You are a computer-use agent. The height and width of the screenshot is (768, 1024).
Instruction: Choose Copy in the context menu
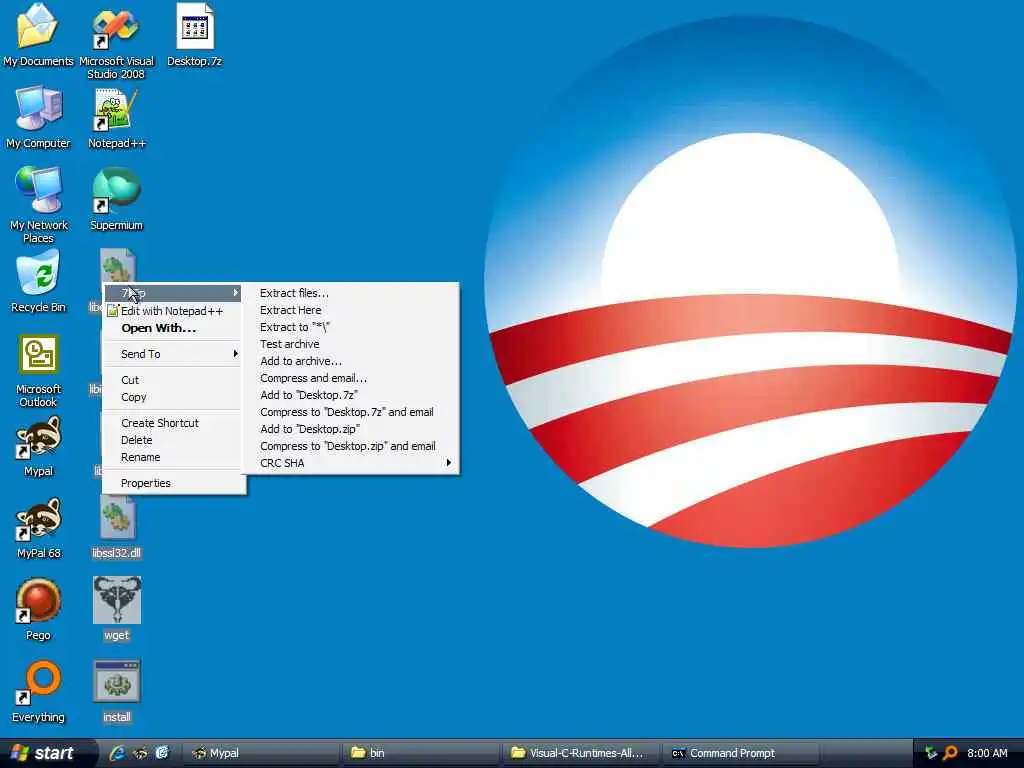click(173, 397)
